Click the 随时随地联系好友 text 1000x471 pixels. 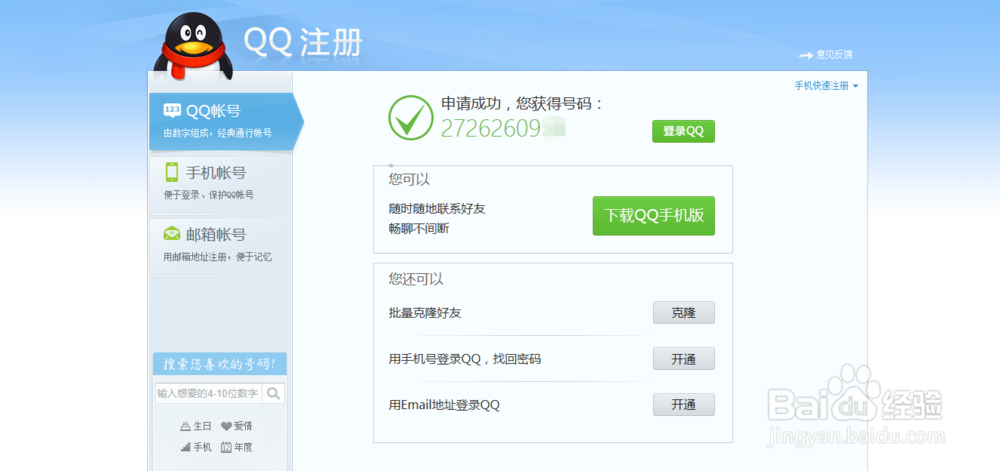tap(437, 208)
